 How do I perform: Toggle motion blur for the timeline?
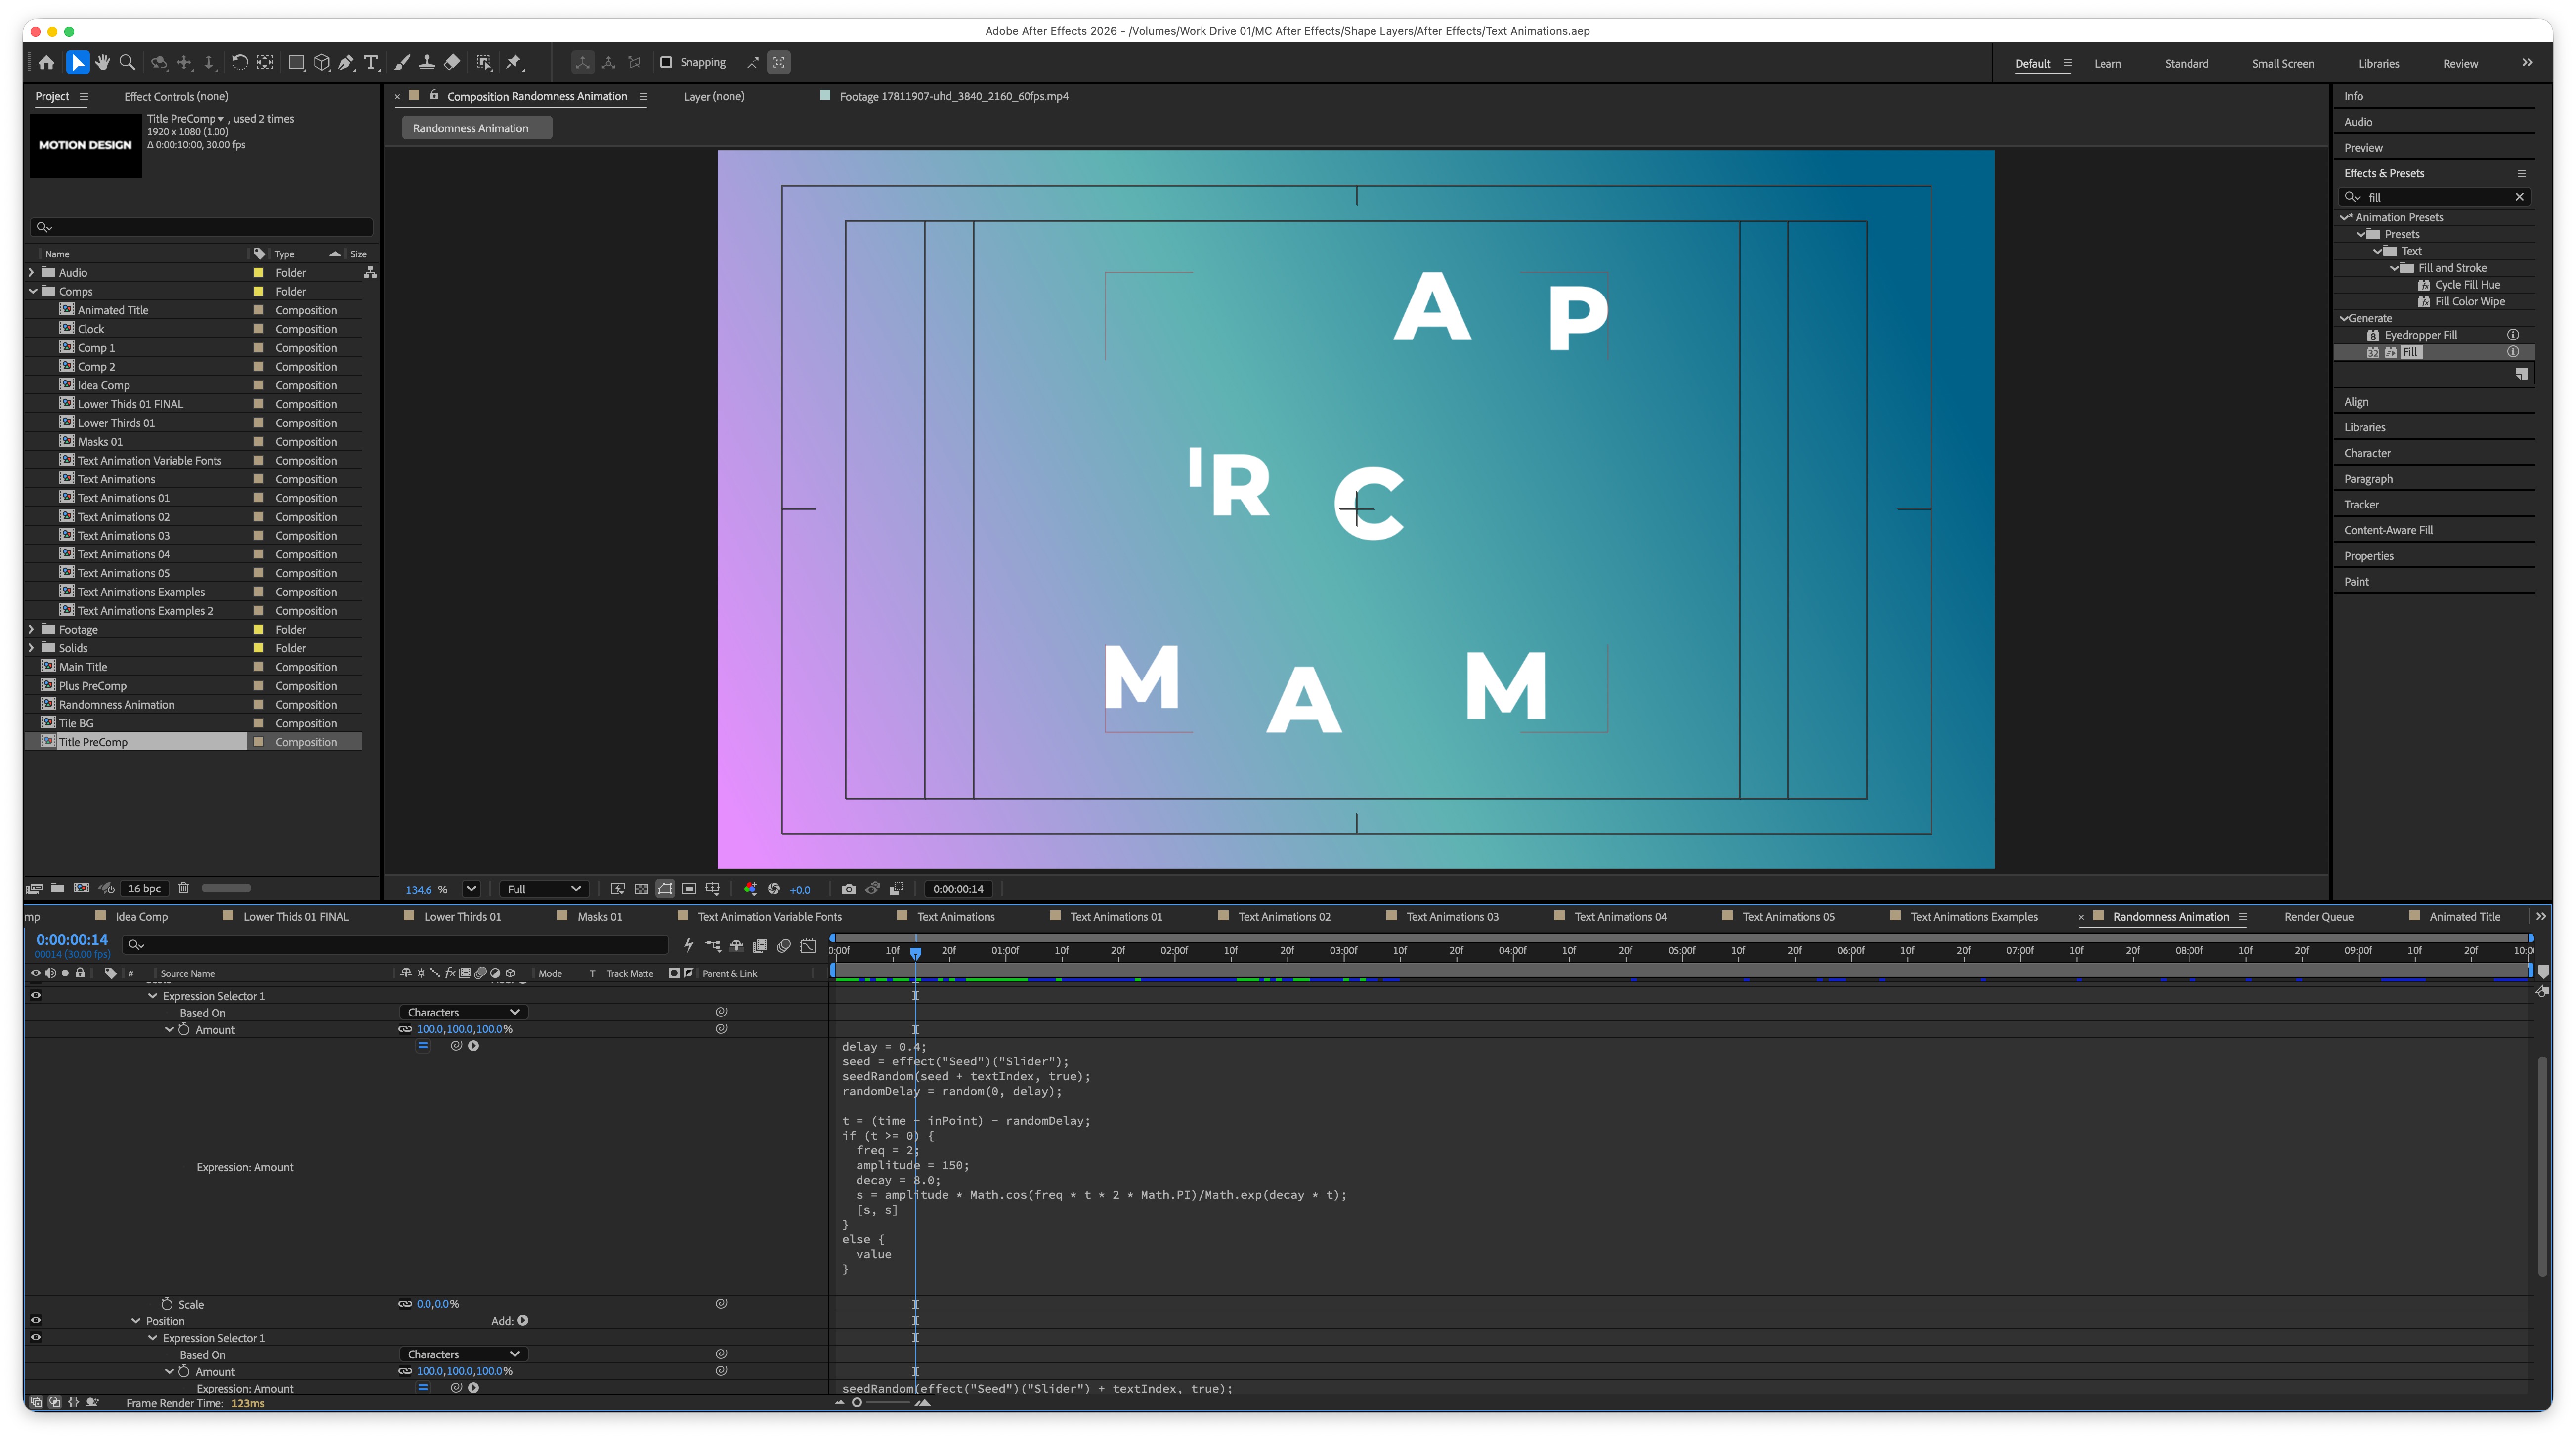784,945
